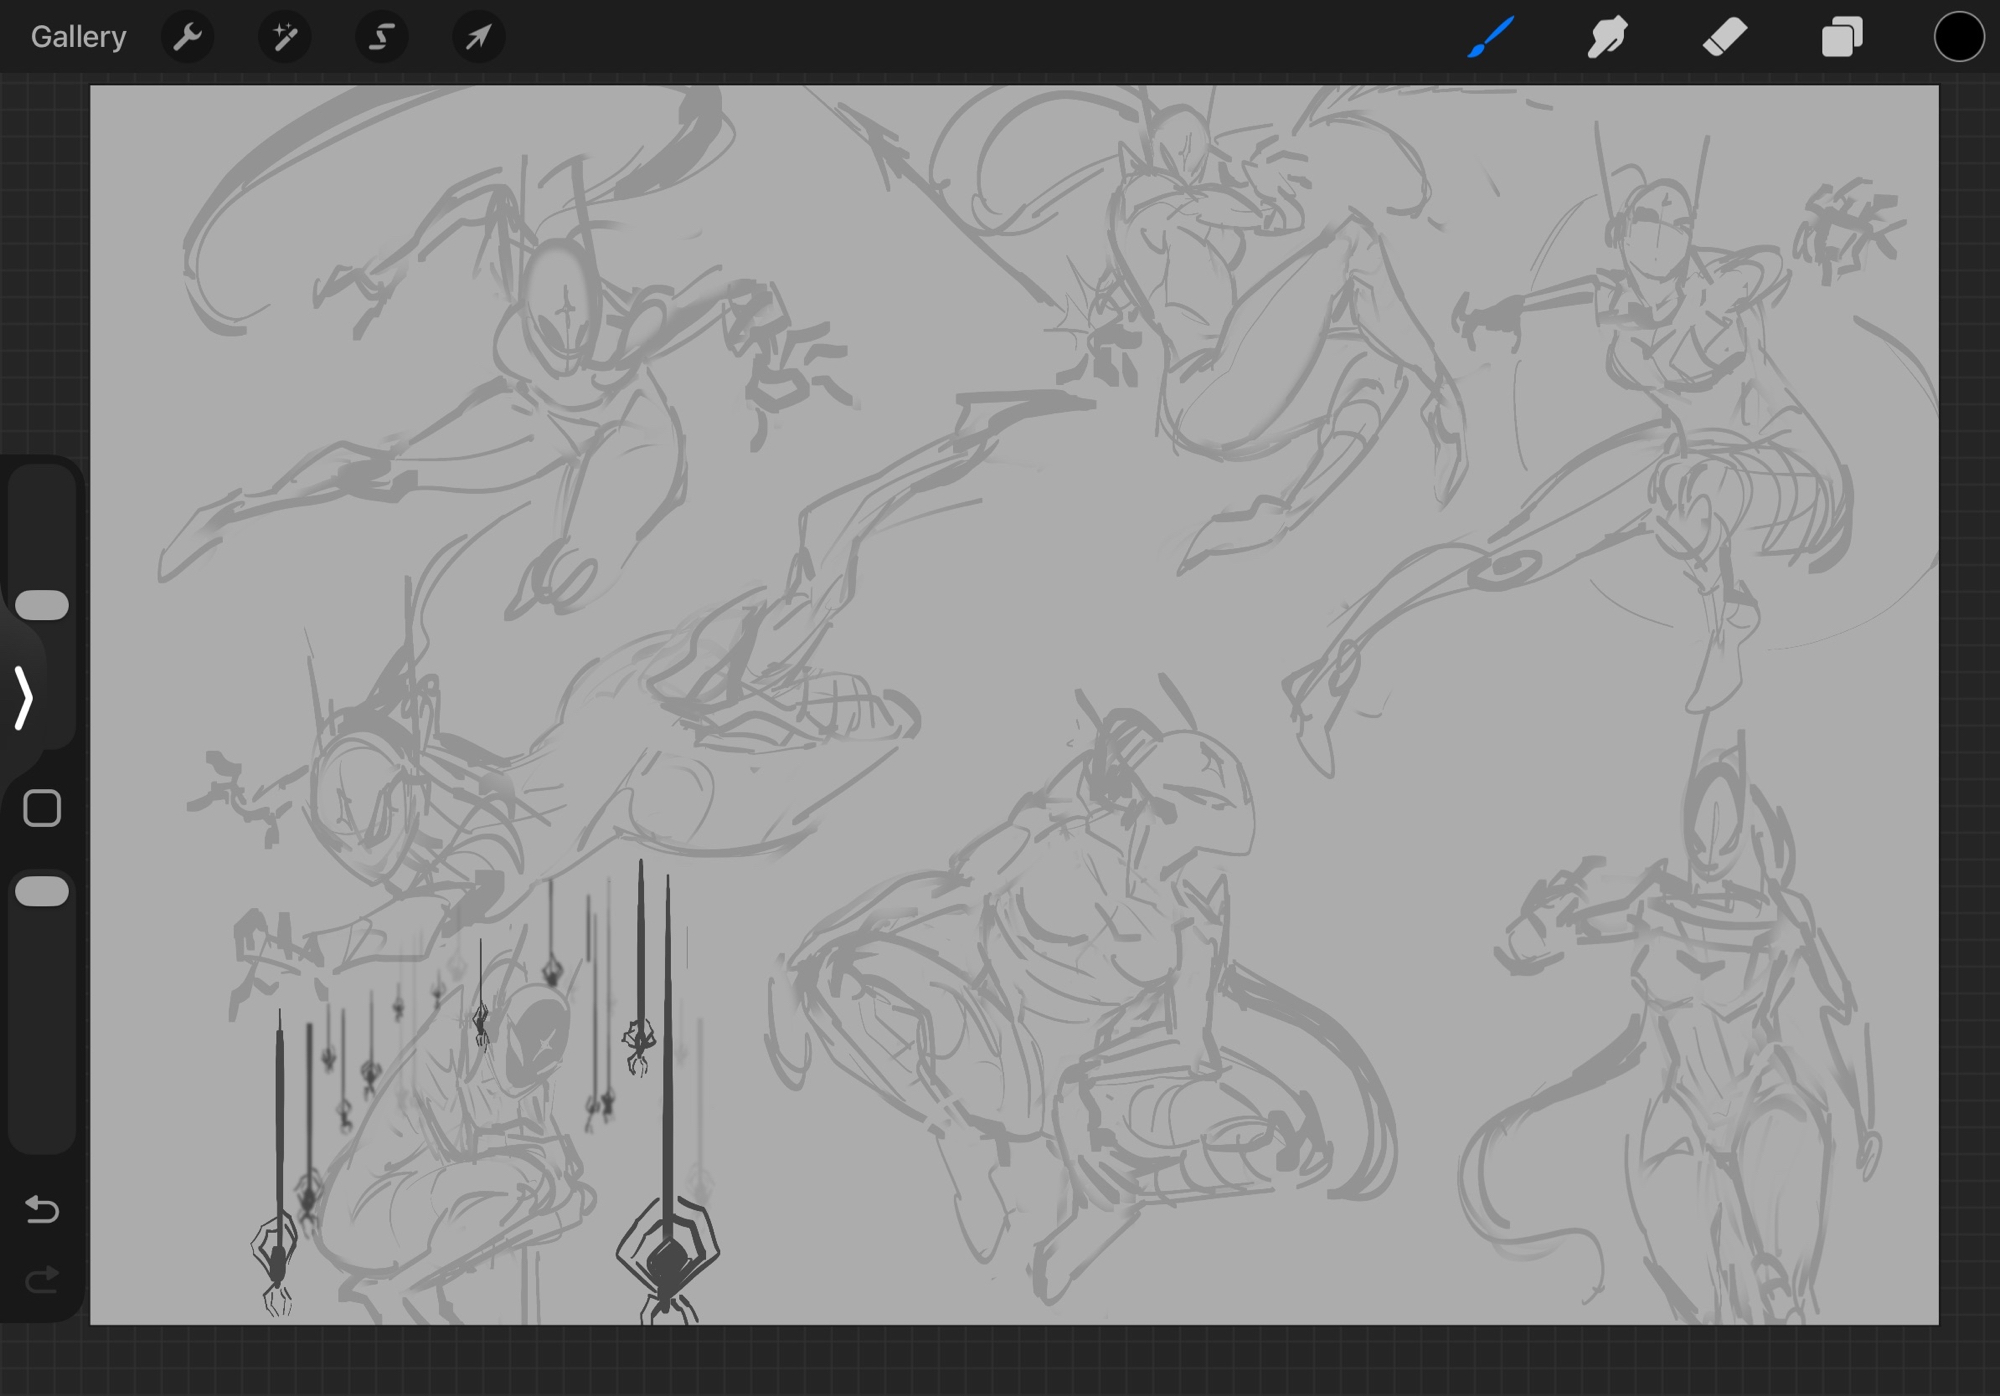Image resolution: width=2000 pixels, height=1396 pixels.
Task: Click the upper brush size slider handle
Action: coord(42,605)
